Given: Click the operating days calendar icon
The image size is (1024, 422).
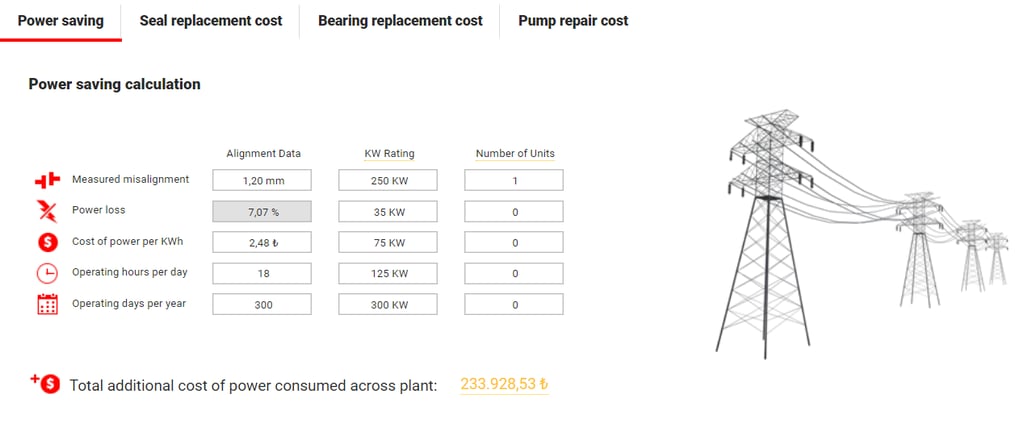Looking at the screenshot, I should (47, 305).
